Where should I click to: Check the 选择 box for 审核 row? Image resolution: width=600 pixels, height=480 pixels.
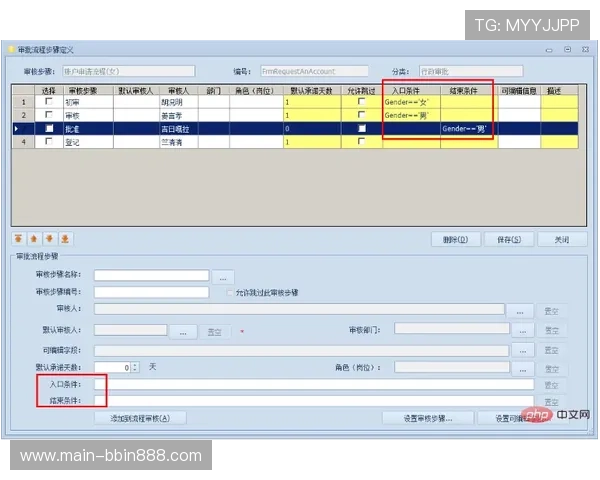pos(49,115)
